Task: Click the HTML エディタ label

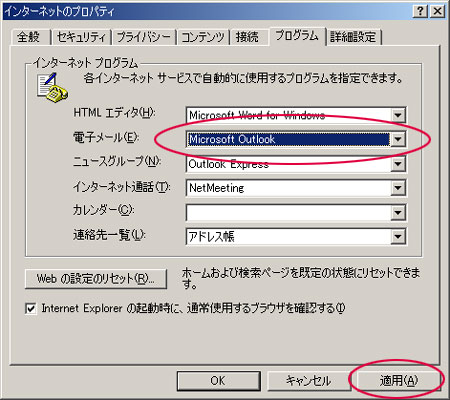Action: (x=114, y=113)
